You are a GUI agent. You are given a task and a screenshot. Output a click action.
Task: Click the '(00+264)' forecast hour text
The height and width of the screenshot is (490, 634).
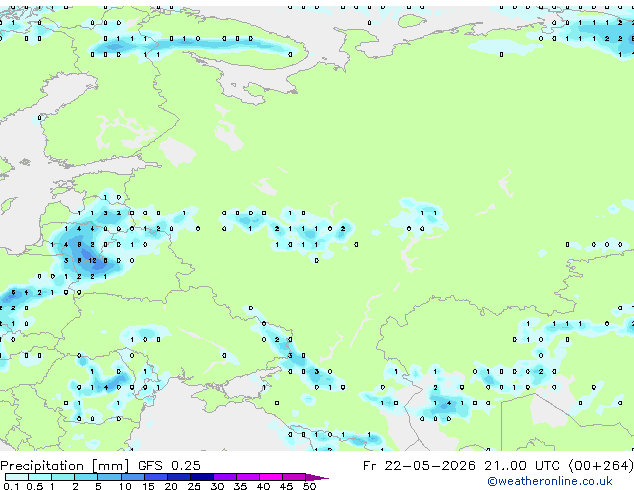[x=601, y=466]
